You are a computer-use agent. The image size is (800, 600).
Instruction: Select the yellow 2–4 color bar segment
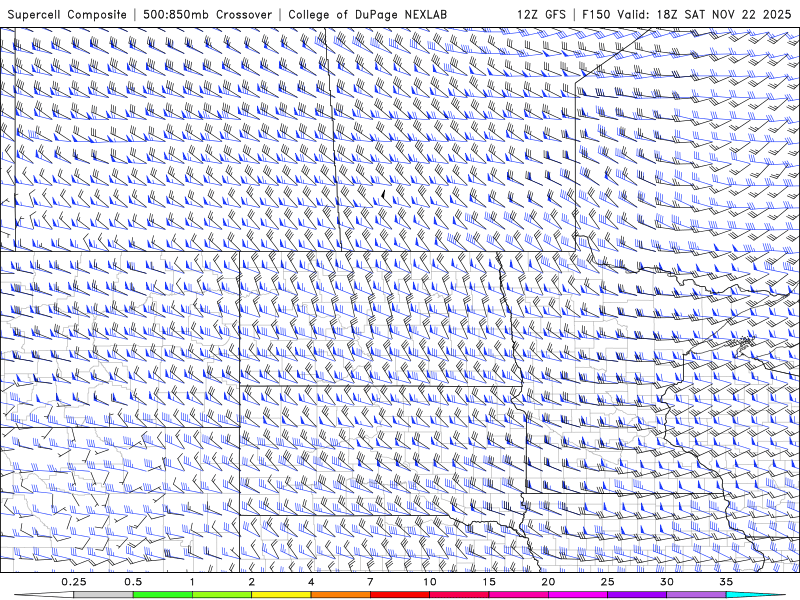point(281,595)
